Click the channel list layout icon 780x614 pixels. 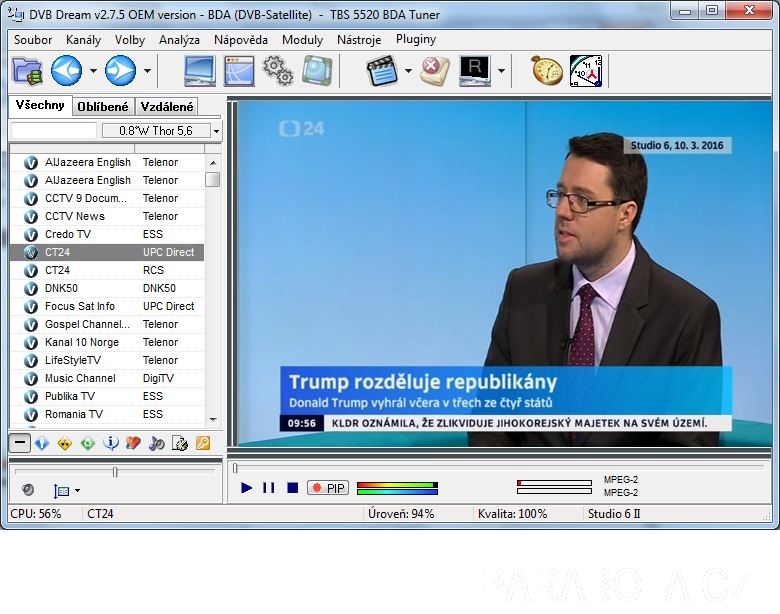coord(62,491)
